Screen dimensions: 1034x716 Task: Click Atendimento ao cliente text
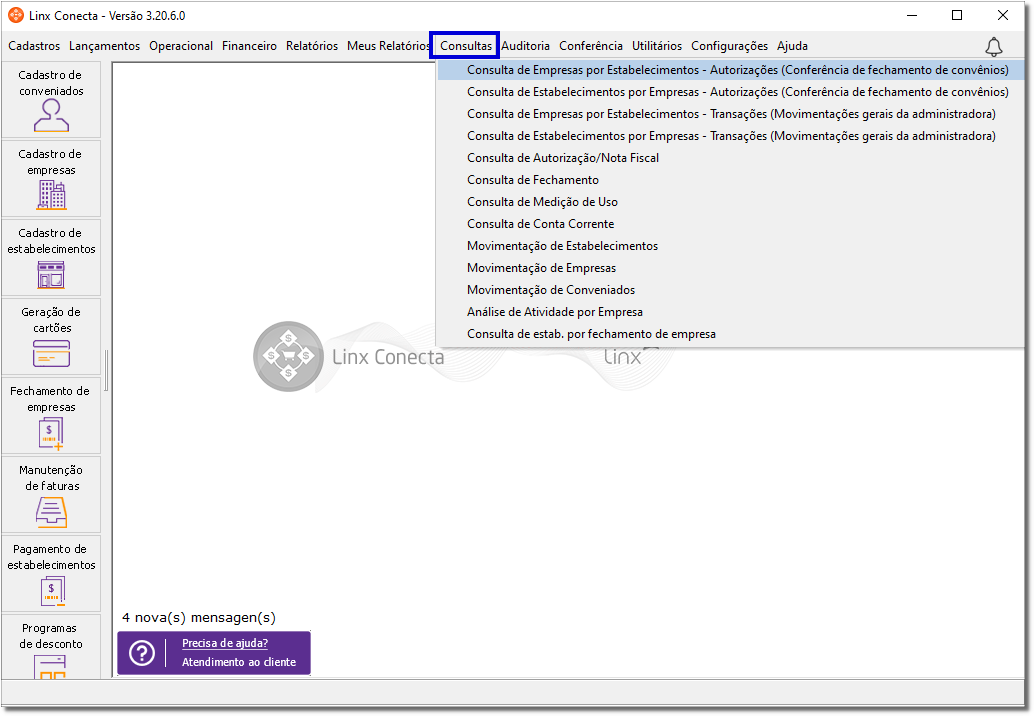(239, 662)
